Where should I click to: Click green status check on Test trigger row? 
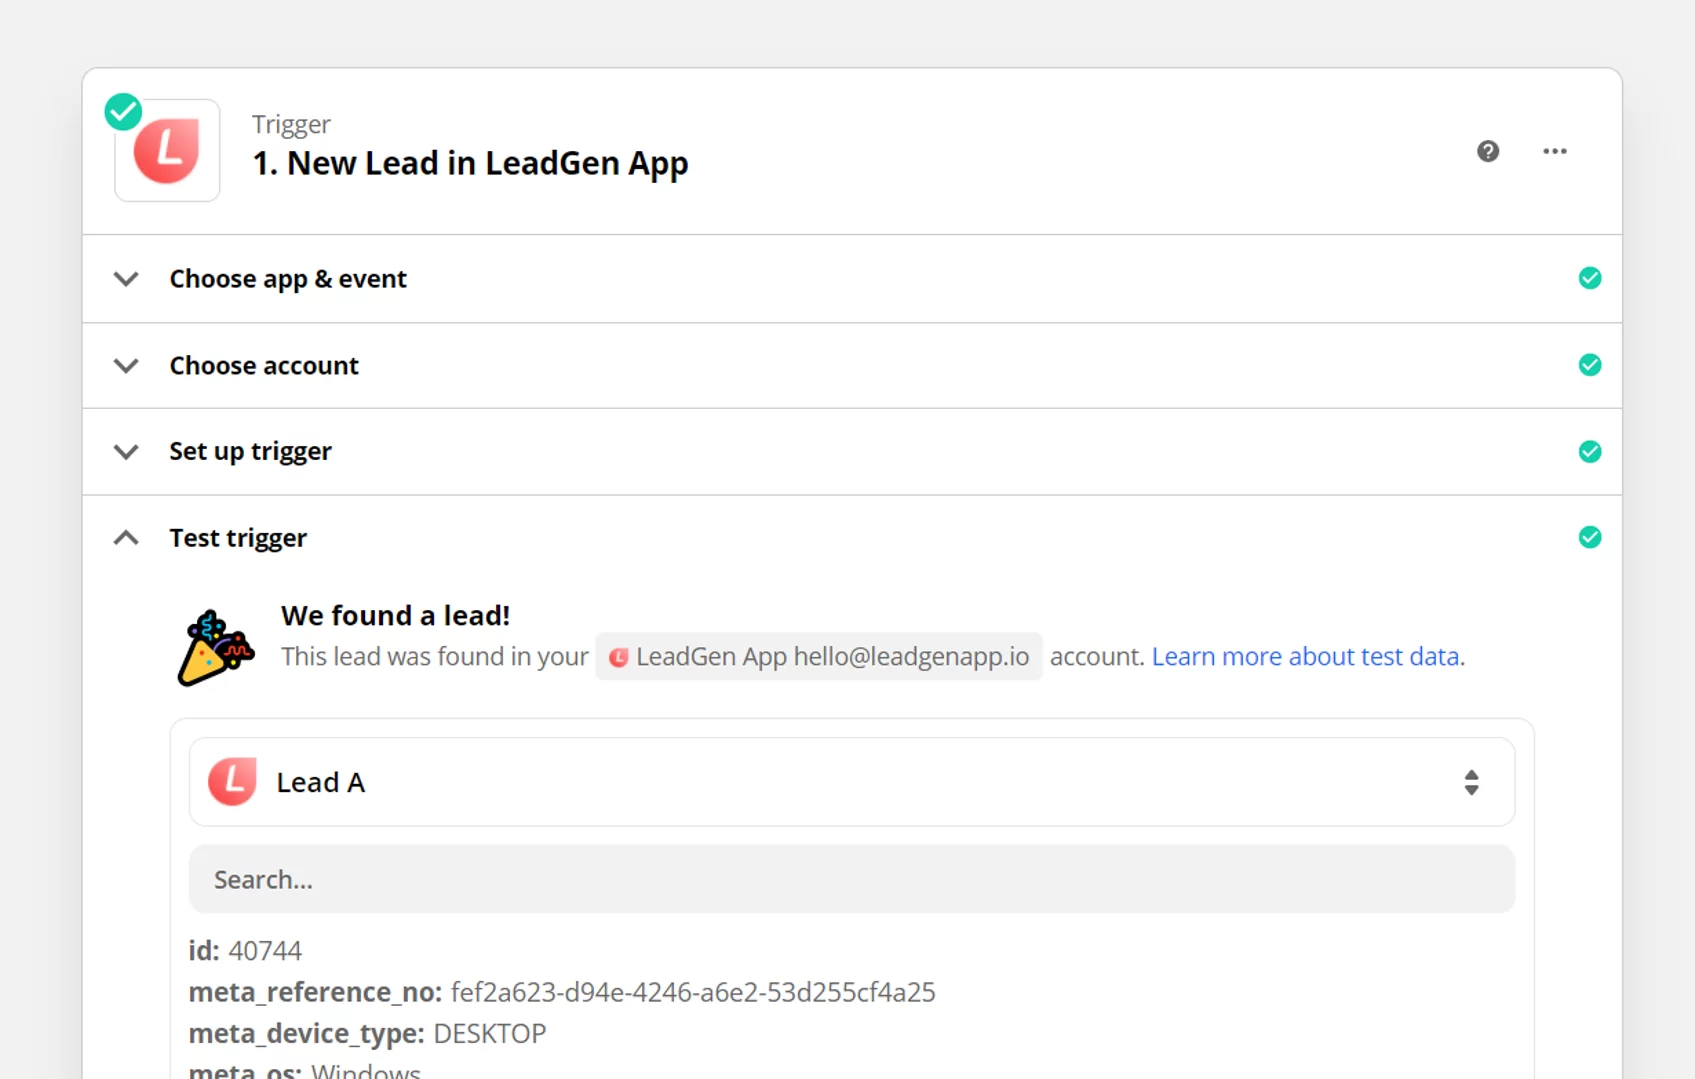point(1589,538)
